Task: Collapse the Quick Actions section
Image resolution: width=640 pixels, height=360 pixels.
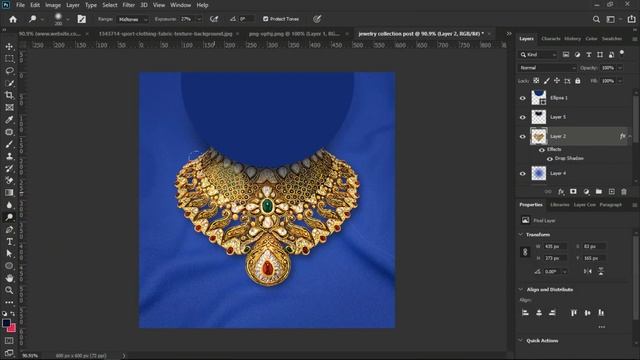Action: 521,340
